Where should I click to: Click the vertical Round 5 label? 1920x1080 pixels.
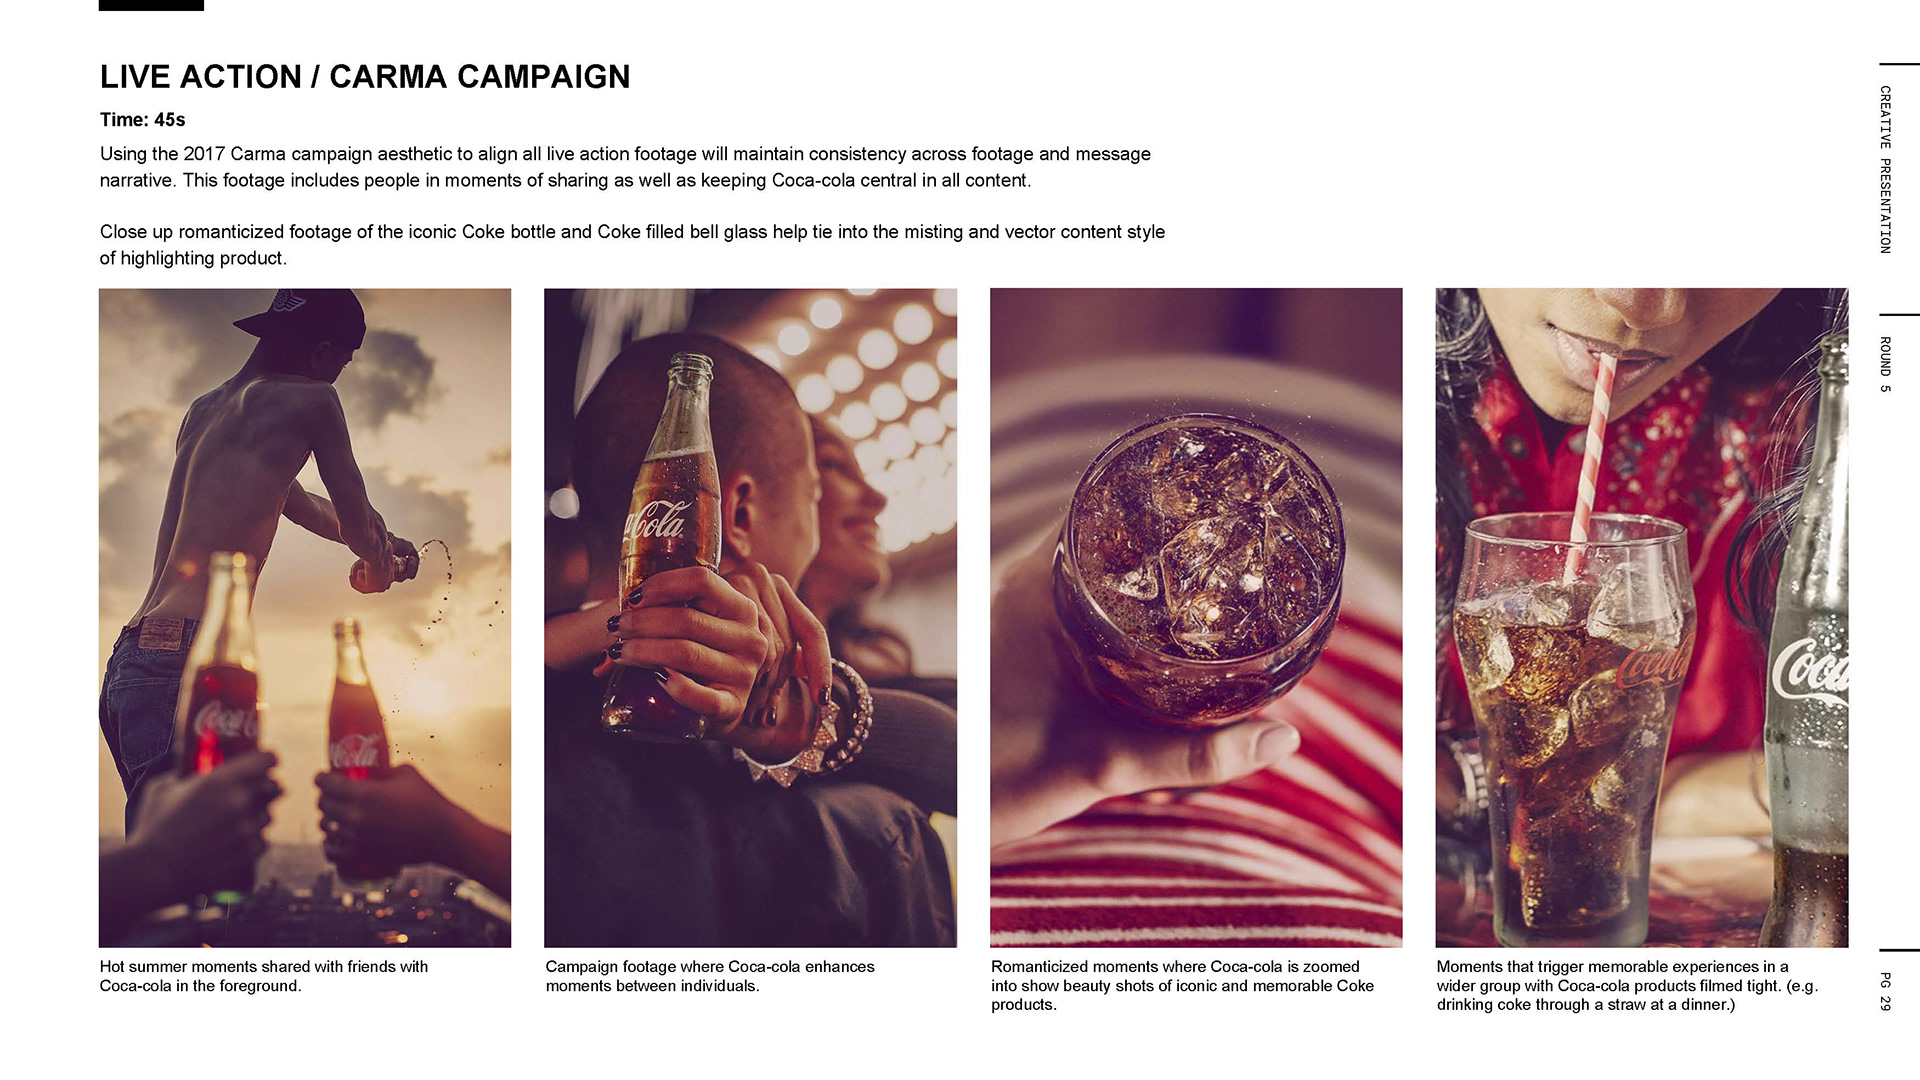coord(1885,364)
